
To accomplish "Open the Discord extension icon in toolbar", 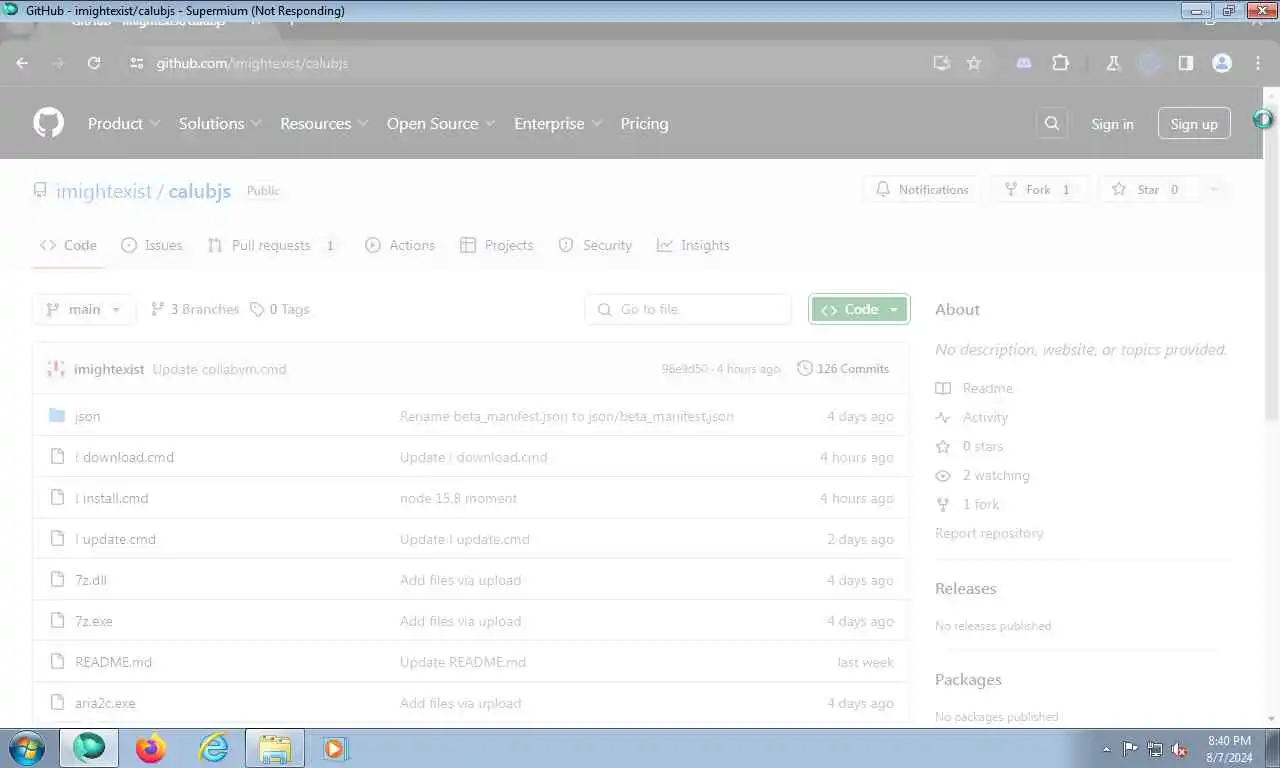I will 1023,63.
